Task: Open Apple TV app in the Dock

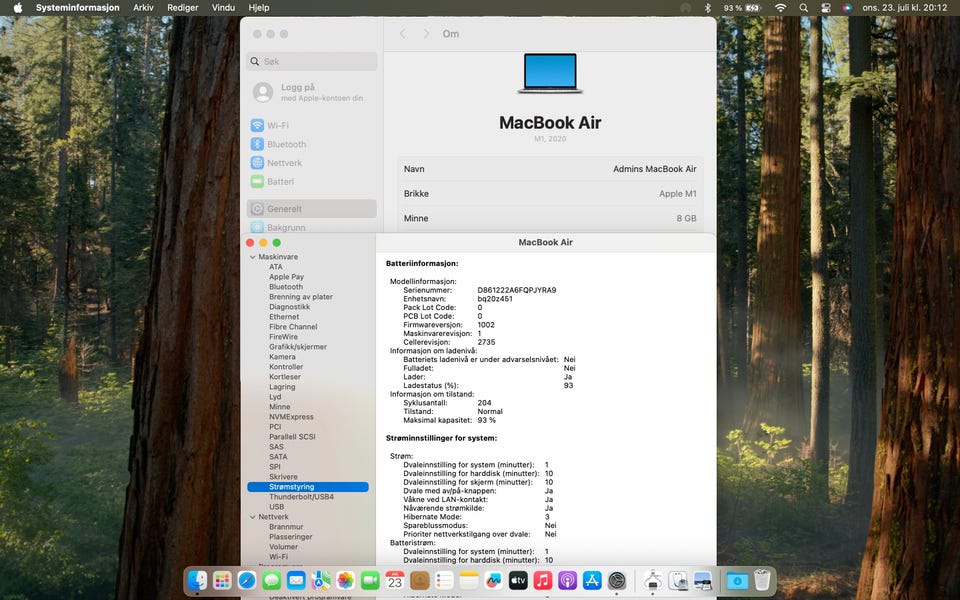Action: [x=518, y=580]
